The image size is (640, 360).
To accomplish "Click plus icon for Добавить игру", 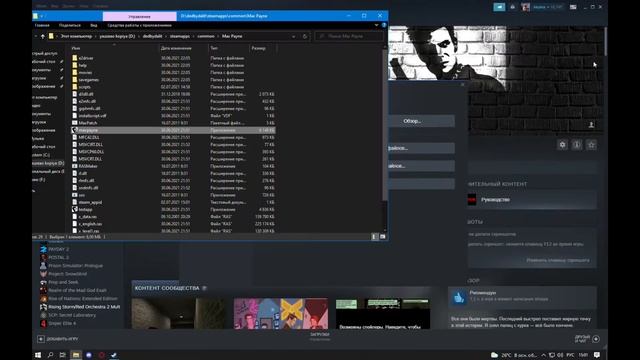I will 41,339.
